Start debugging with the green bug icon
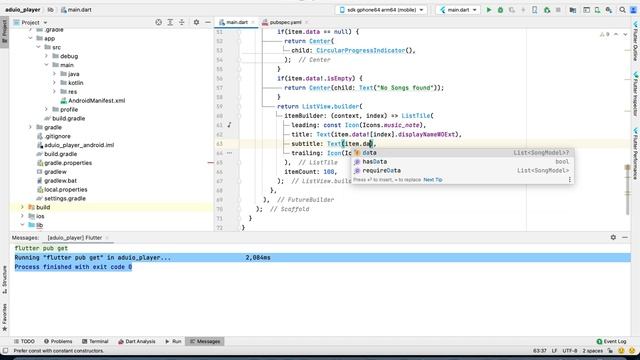This screenshot has height=360, width=640. click(500, 10)
